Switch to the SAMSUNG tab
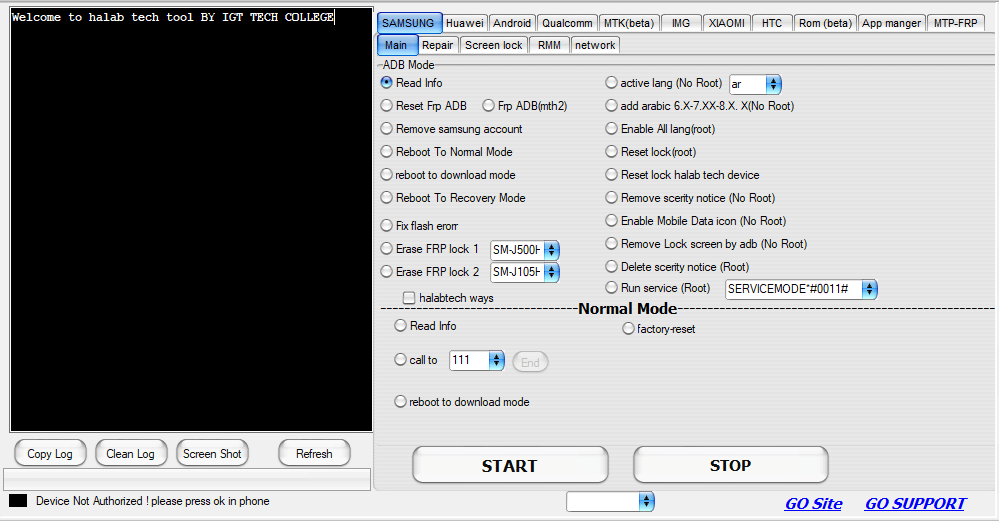The width and height of the screenshot is (999, 521). pos(408,23)
